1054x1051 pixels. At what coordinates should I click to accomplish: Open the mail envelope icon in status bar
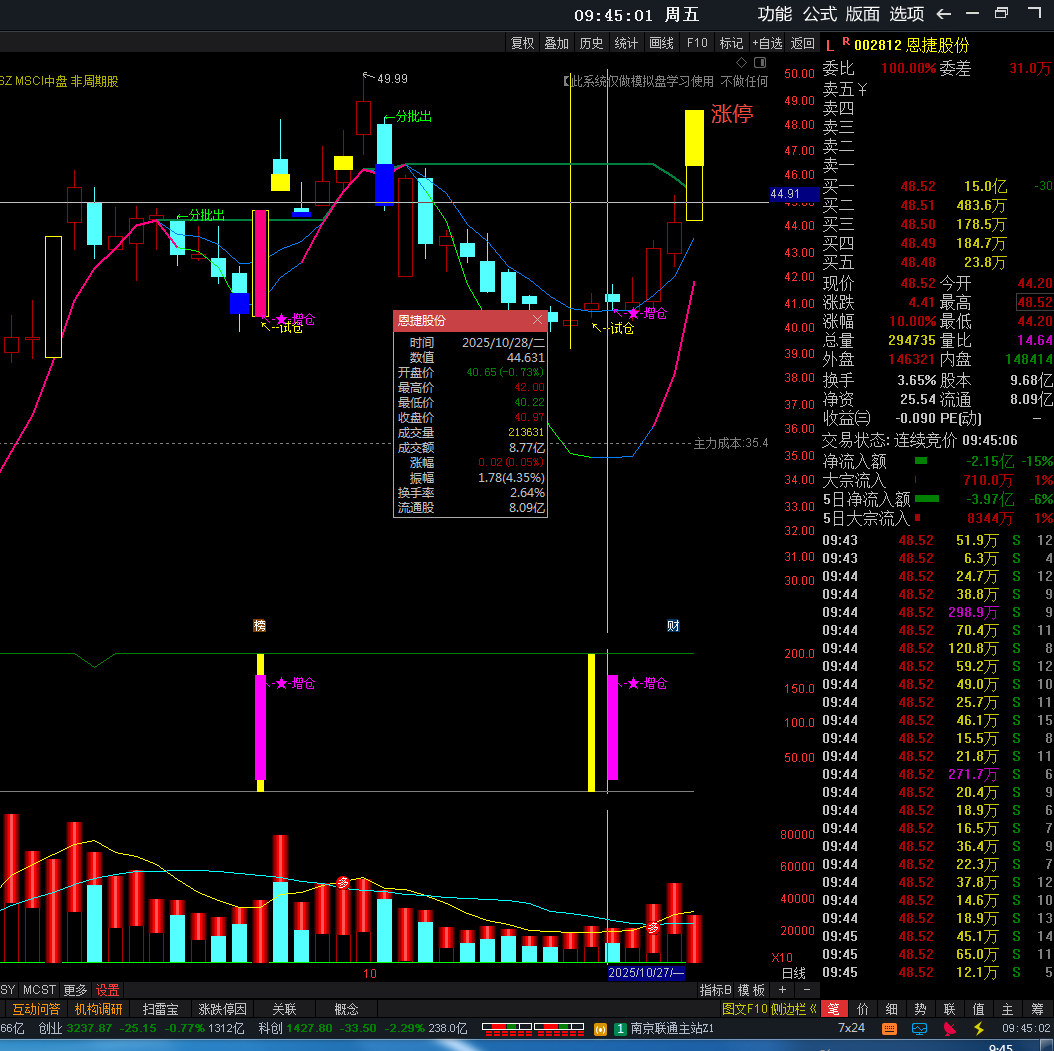(x=921, y=1028)
